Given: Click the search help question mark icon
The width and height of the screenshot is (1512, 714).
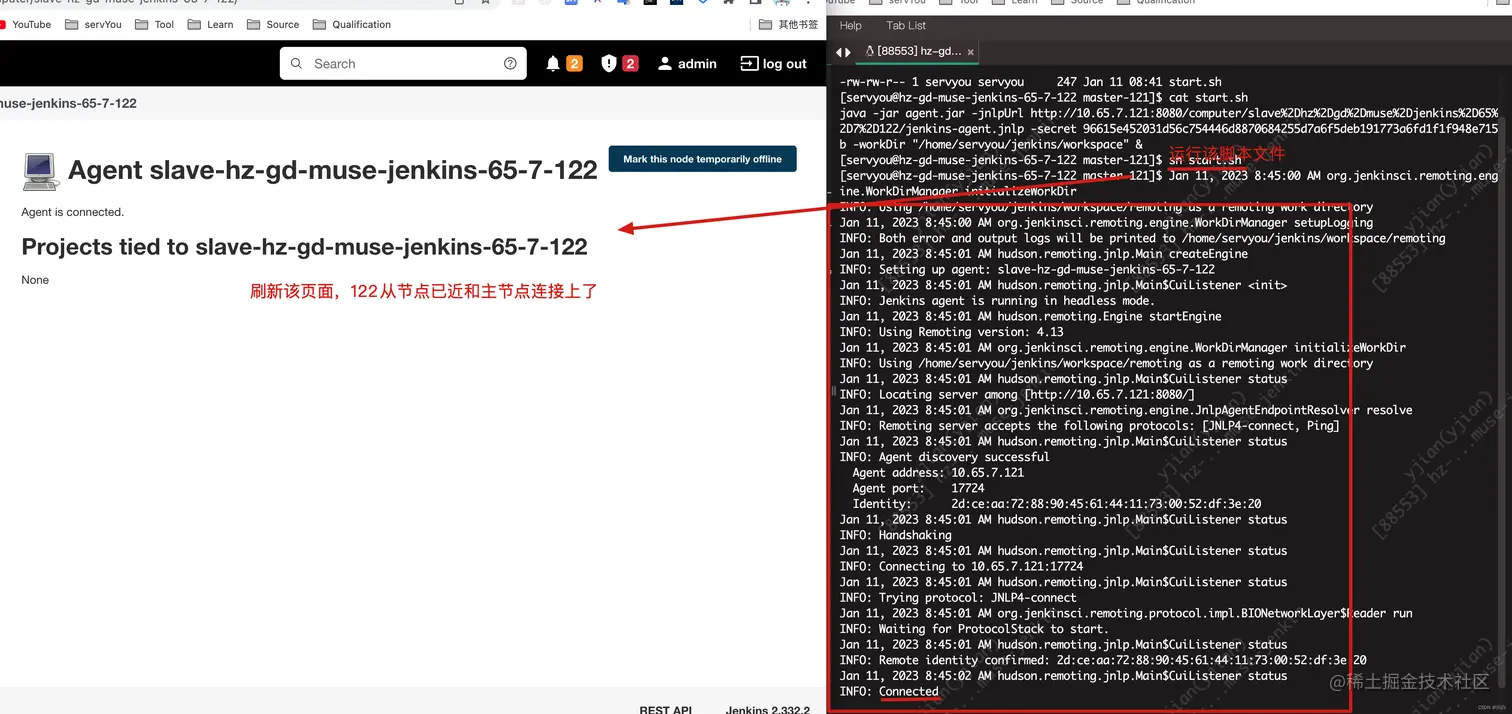Looking at the screenshot, I should tap(510, 64).
